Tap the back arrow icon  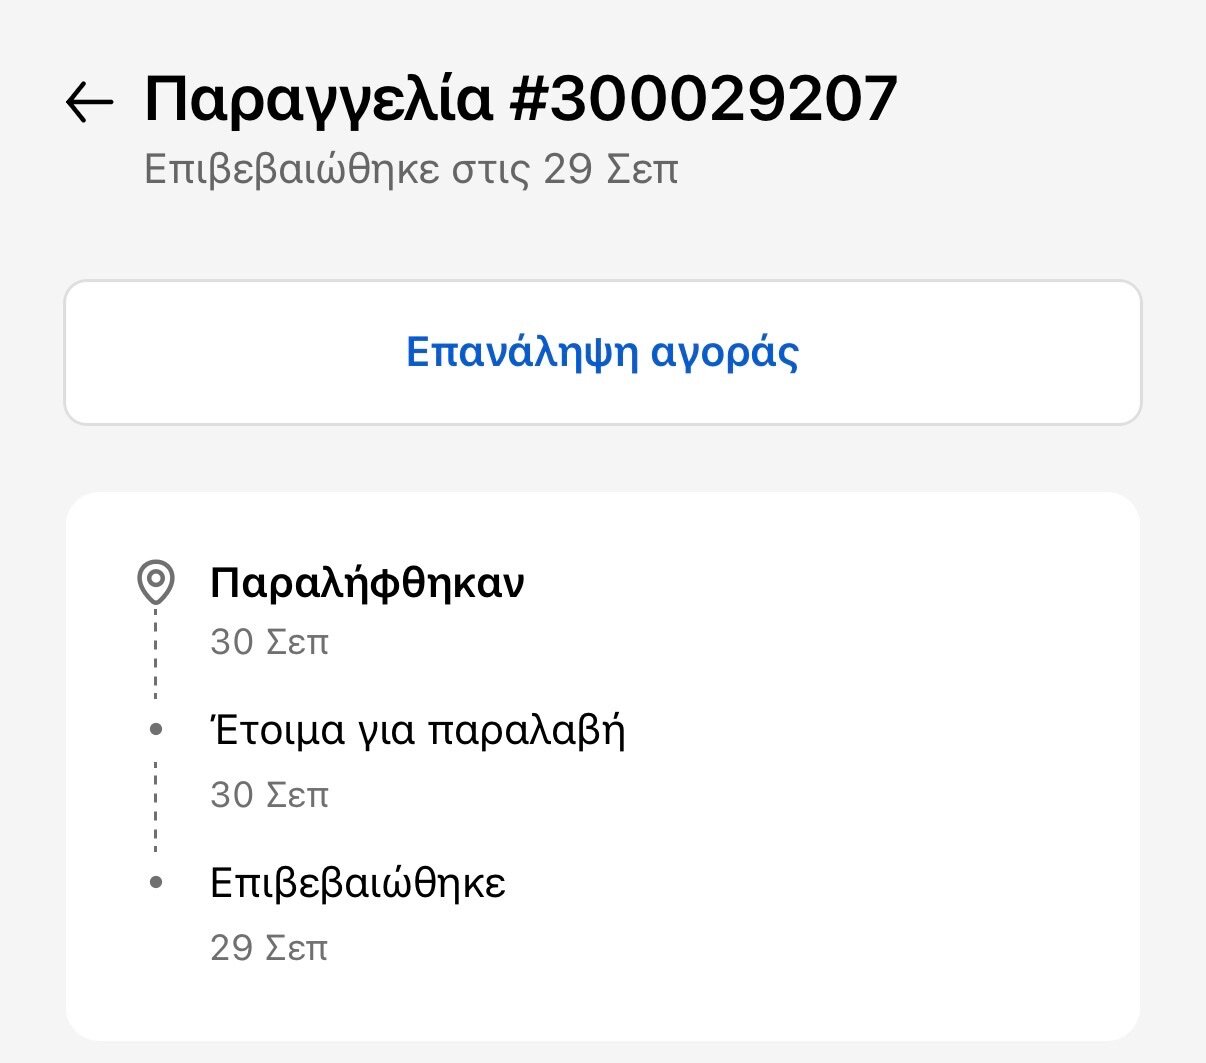pyautogui.click(x=89, y=101)
